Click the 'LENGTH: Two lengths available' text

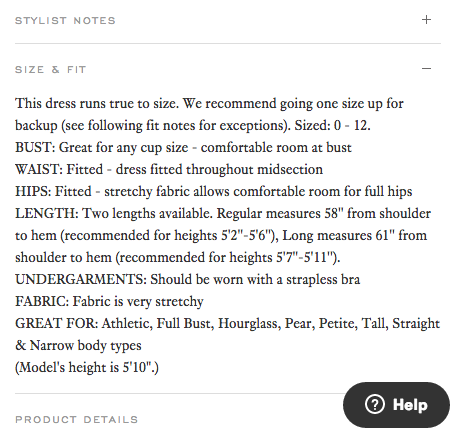[x=114, y=214]
